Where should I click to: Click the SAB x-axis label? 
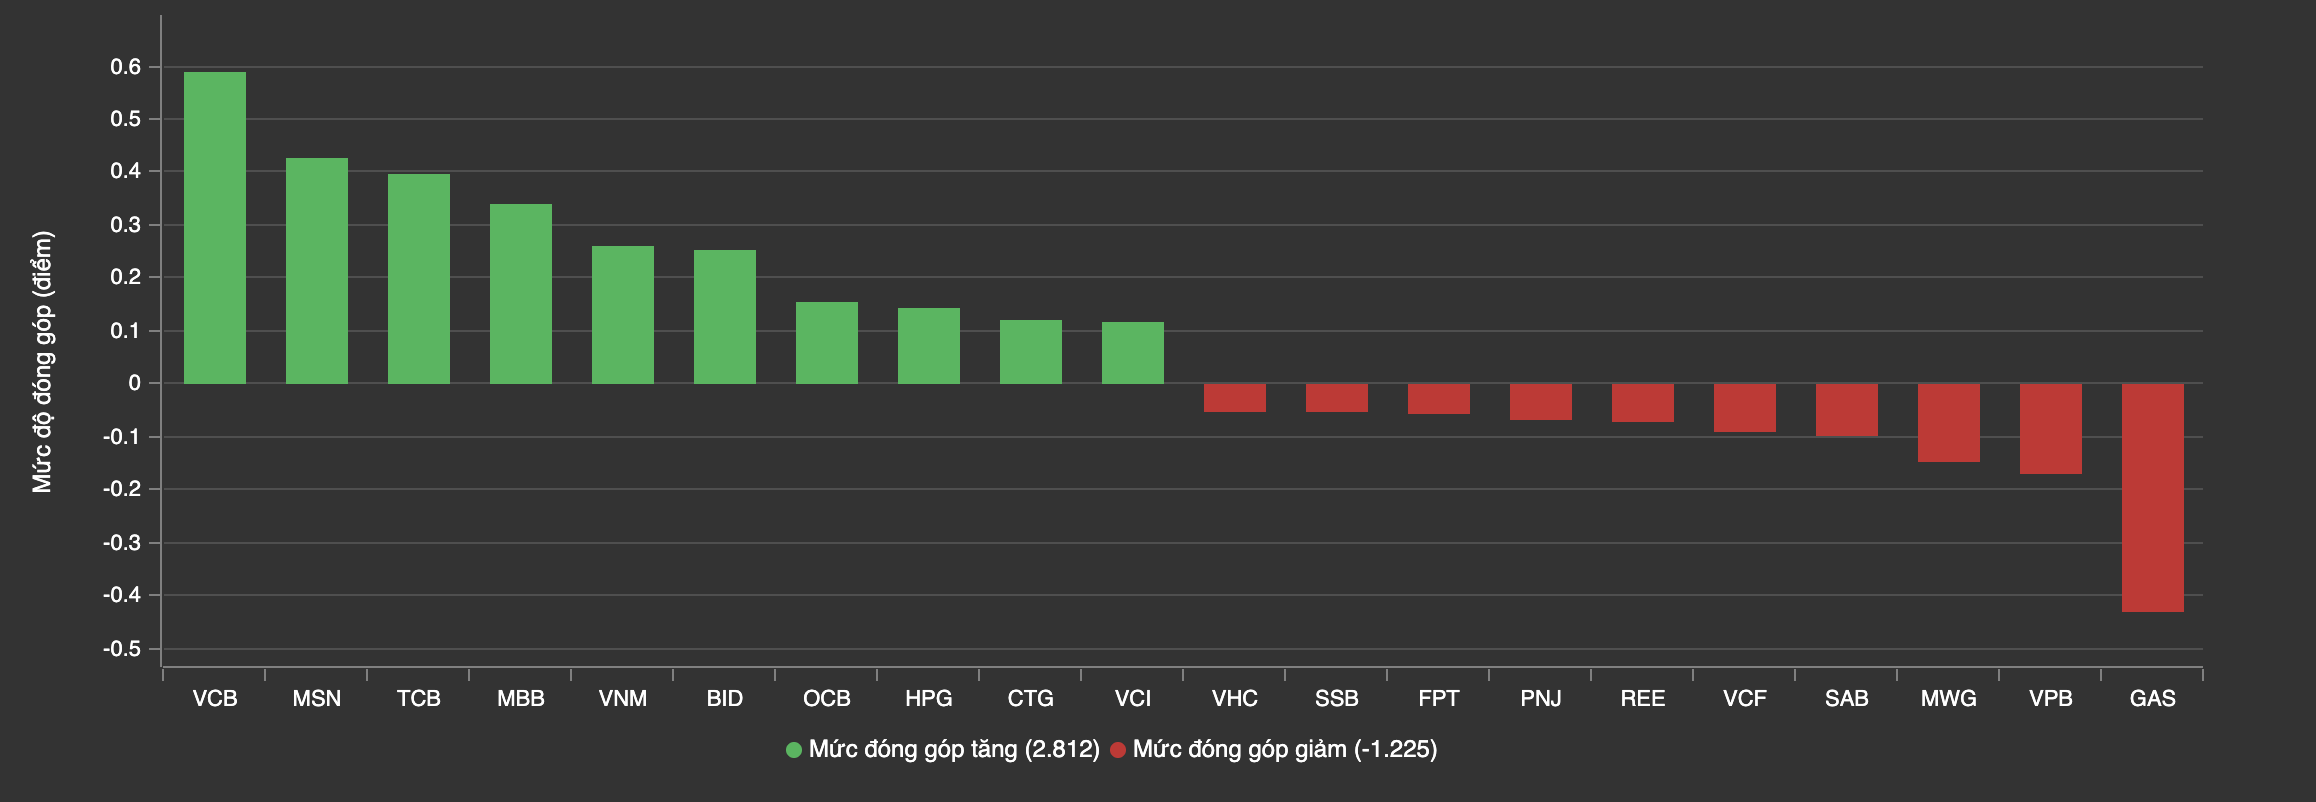click(1847, 699)
